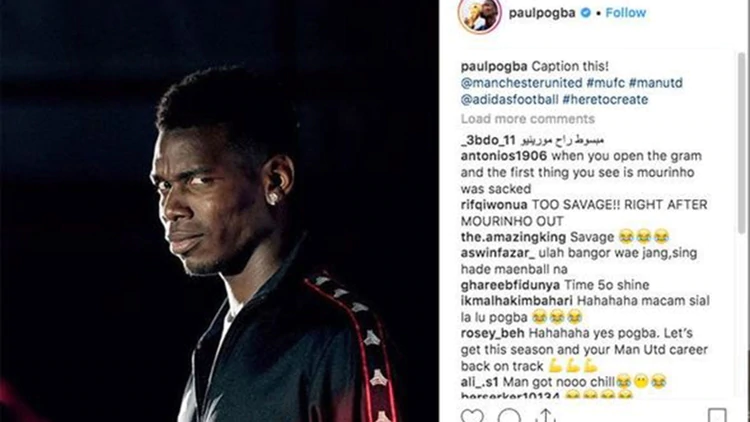Expand Load more comments
This screenshot has height=422, width=750.
coord(528,119)
